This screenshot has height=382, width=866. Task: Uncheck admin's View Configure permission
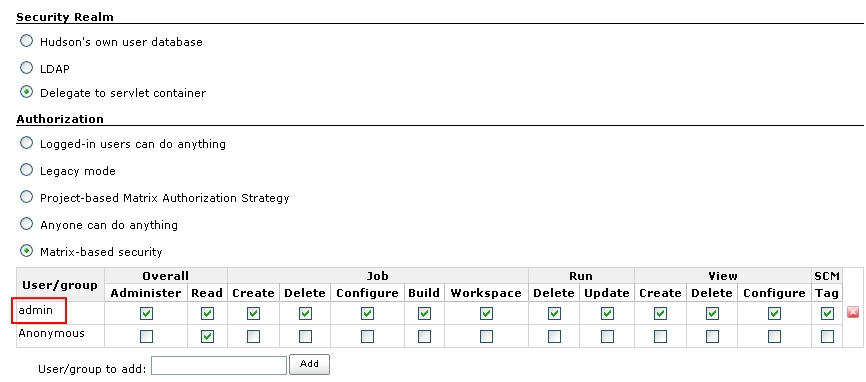point(774,314)
